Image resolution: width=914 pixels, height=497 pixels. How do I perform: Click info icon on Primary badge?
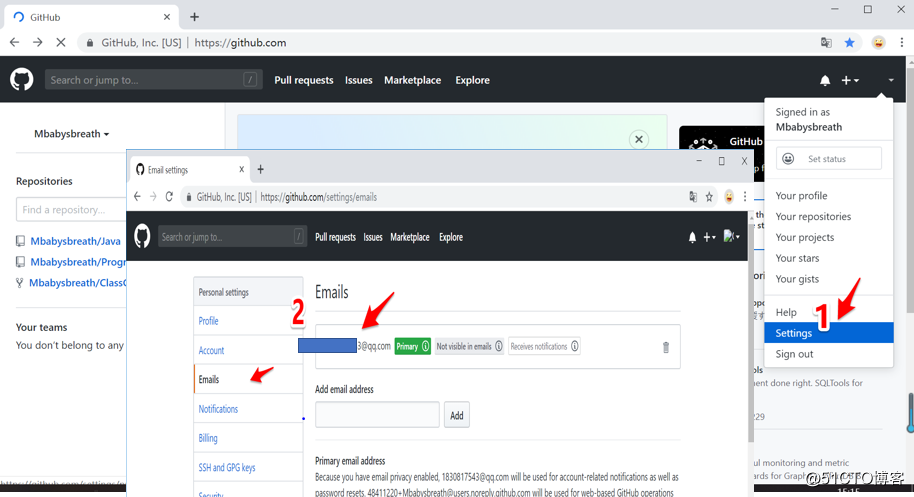click(426, 346)
